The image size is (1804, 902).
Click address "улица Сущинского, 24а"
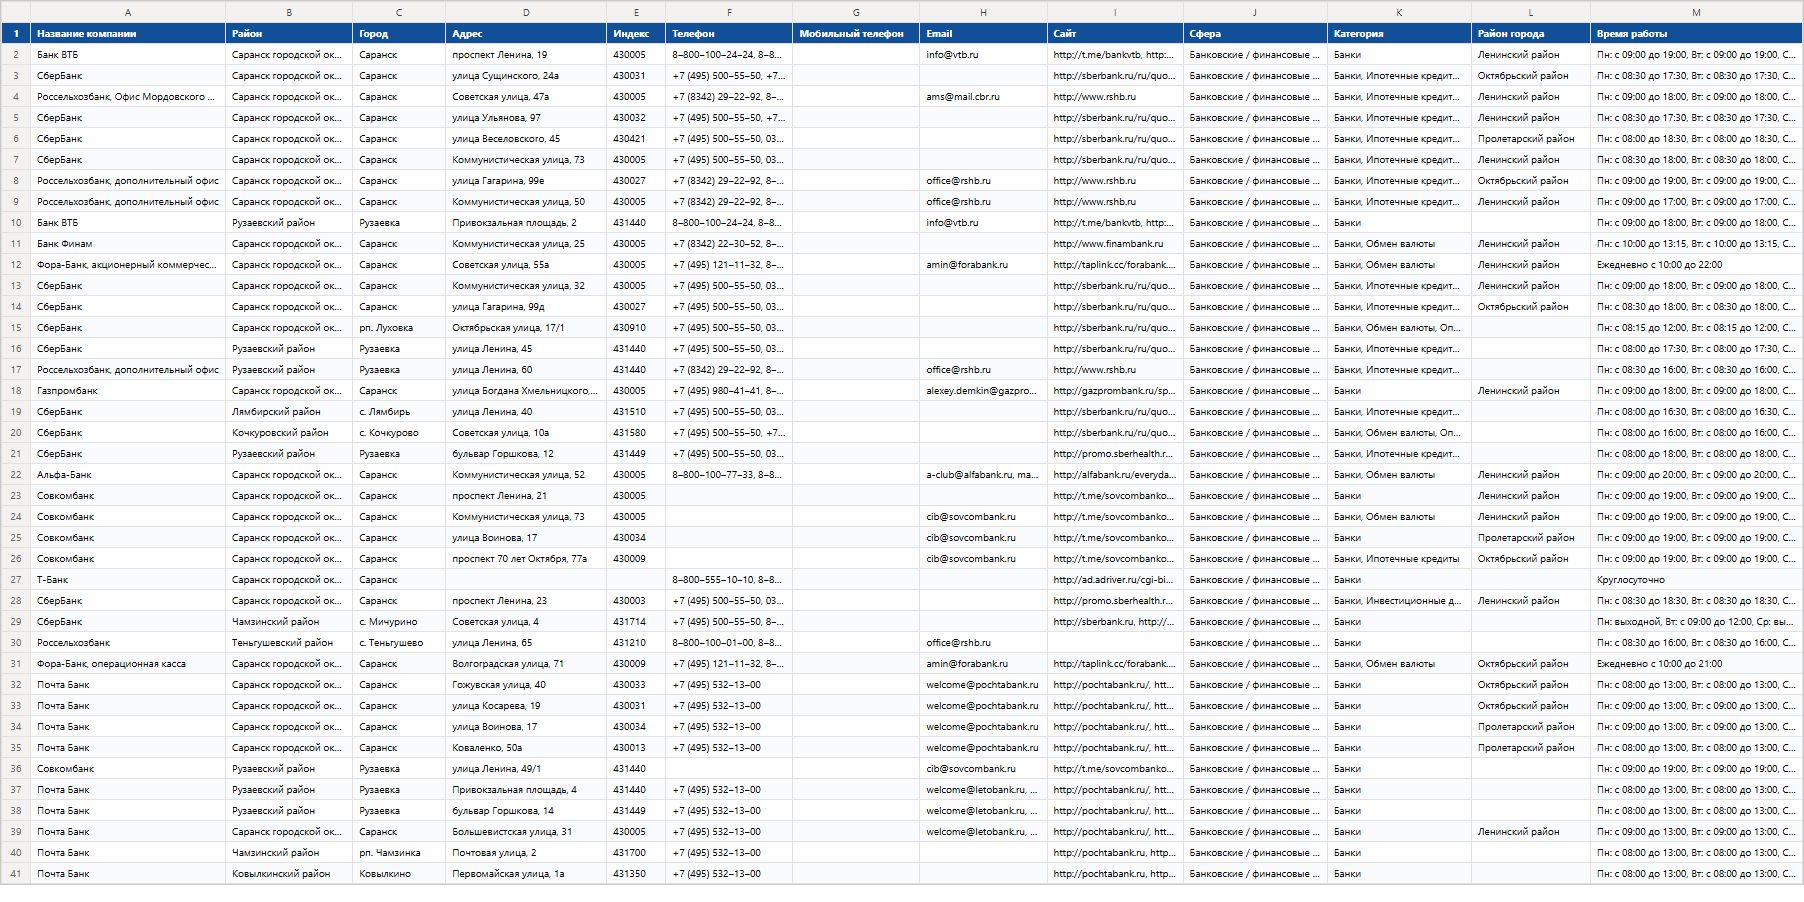click(526, 76)
